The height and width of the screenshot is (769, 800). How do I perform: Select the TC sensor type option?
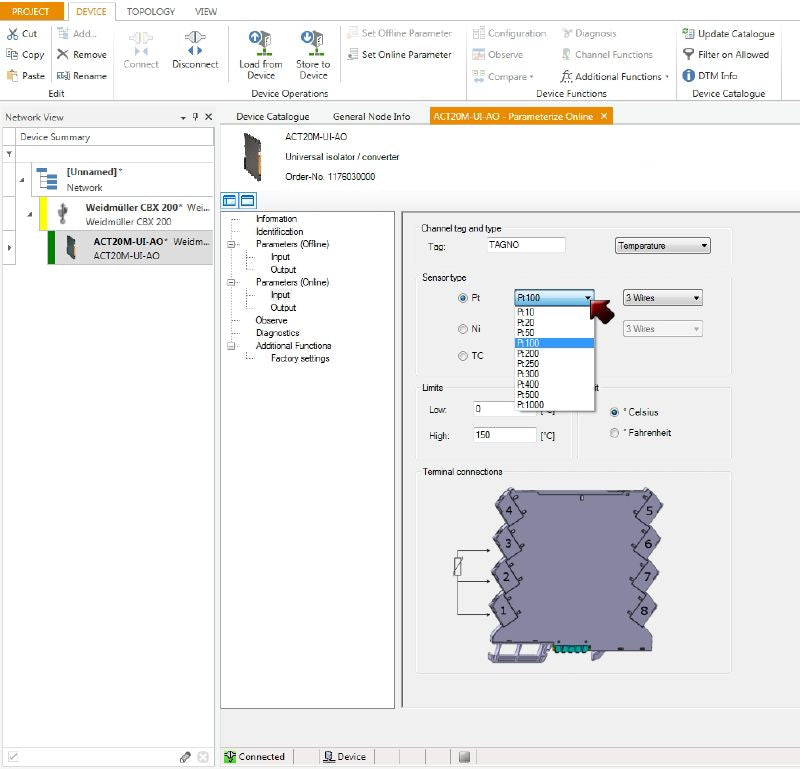462,356
